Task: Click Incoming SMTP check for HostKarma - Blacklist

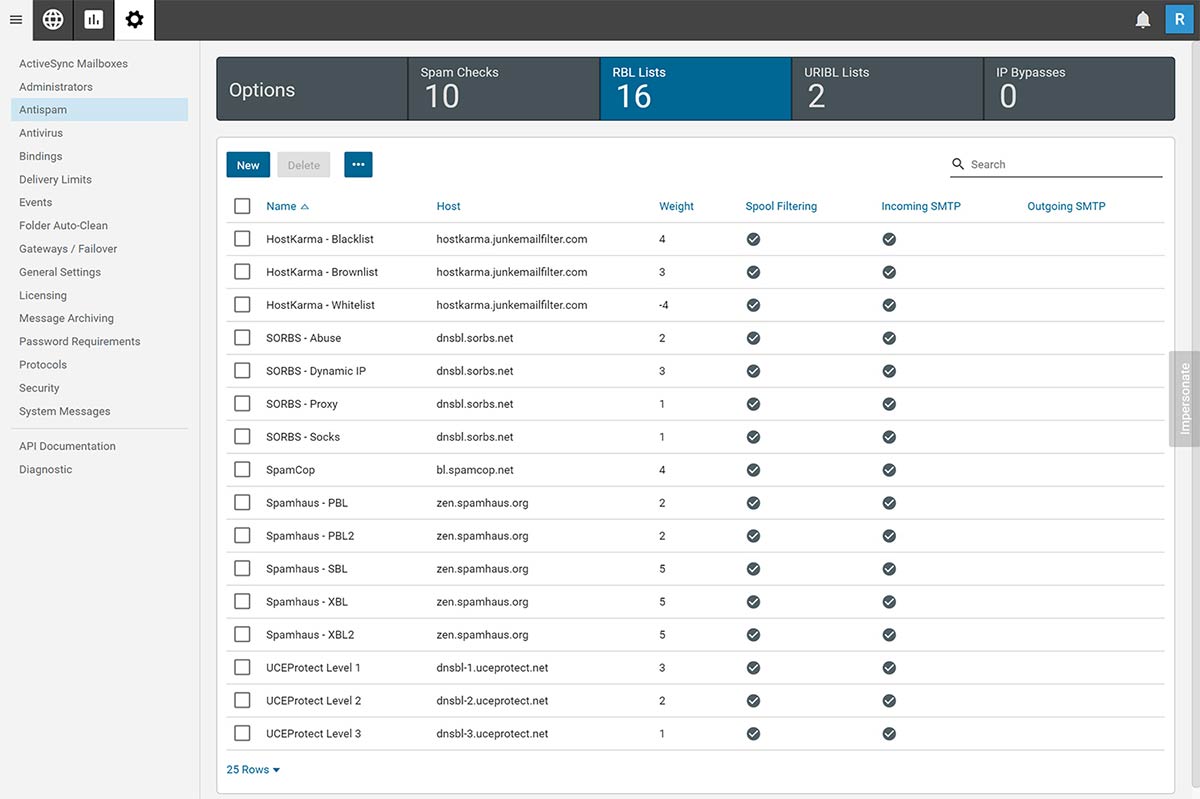Action: [889, 239]
